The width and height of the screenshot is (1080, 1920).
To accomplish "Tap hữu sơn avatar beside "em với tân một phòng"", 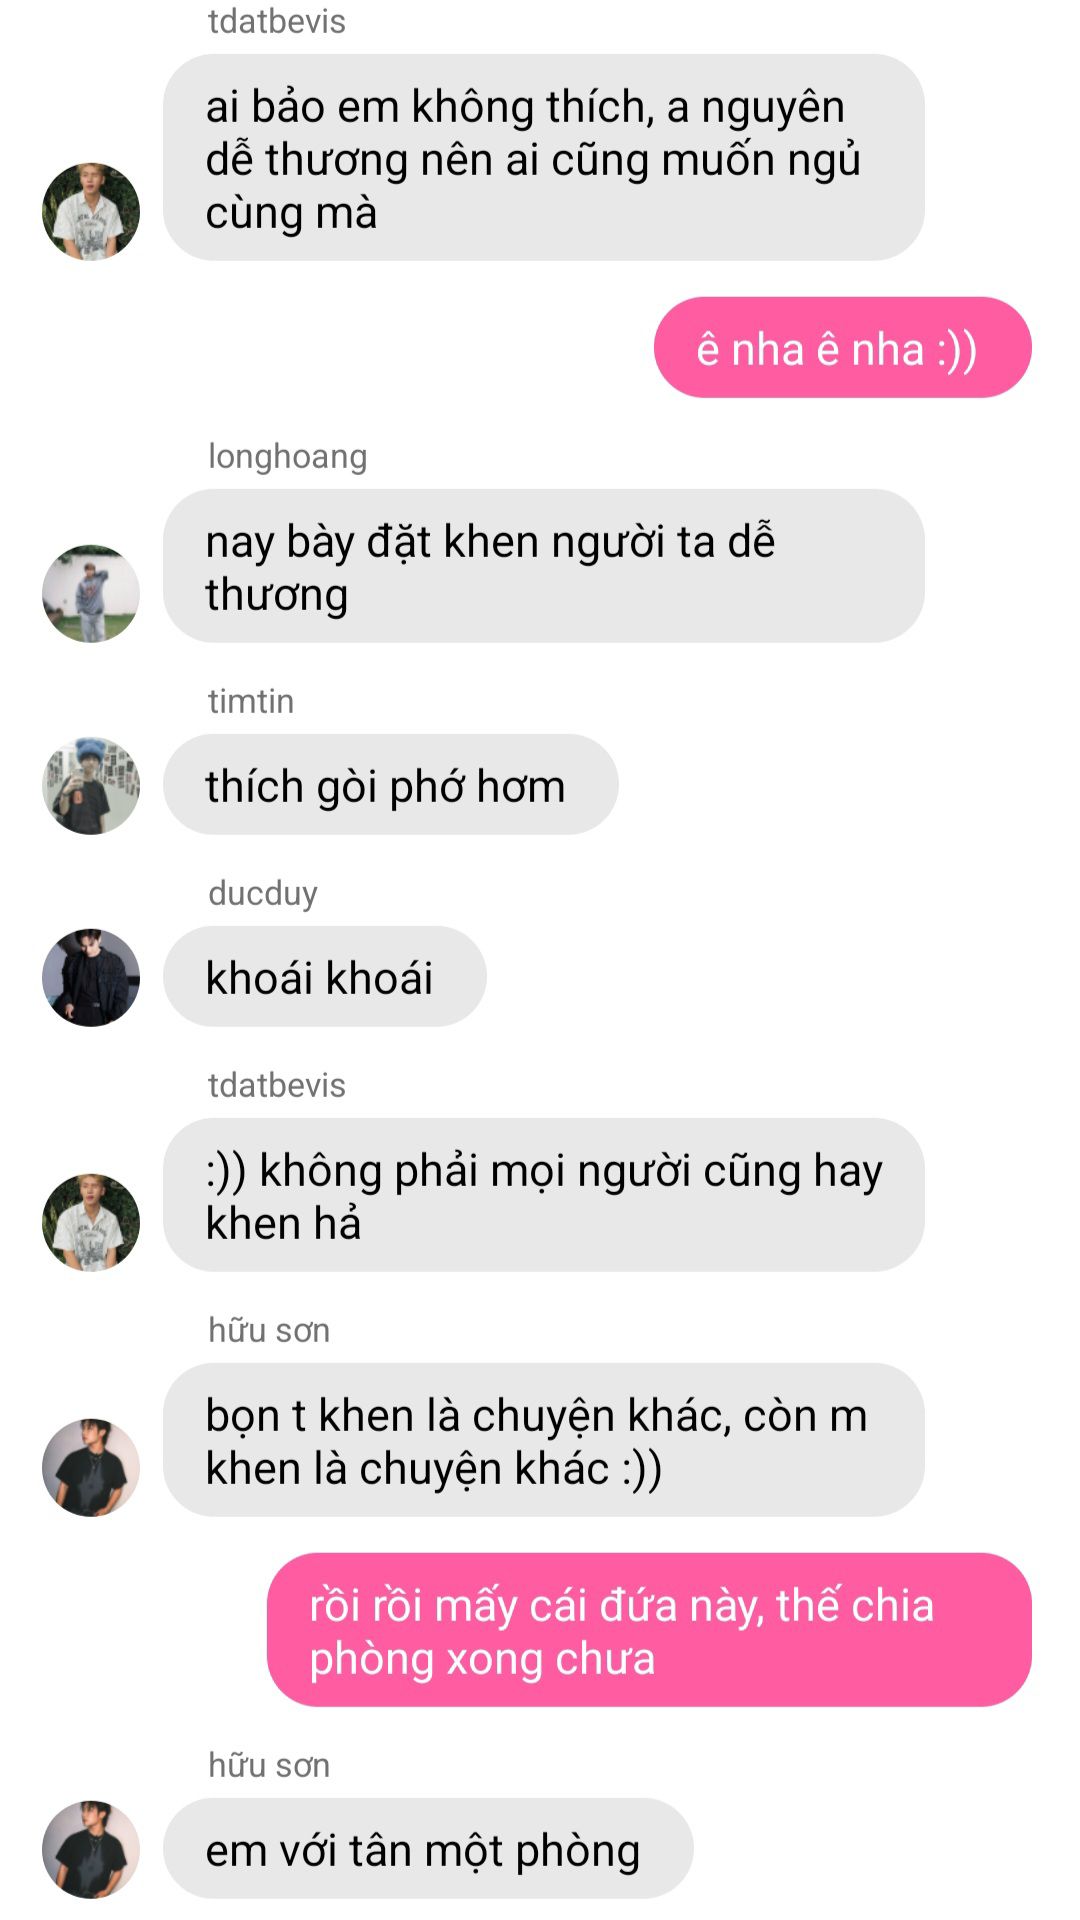I will click(91, 1849).
